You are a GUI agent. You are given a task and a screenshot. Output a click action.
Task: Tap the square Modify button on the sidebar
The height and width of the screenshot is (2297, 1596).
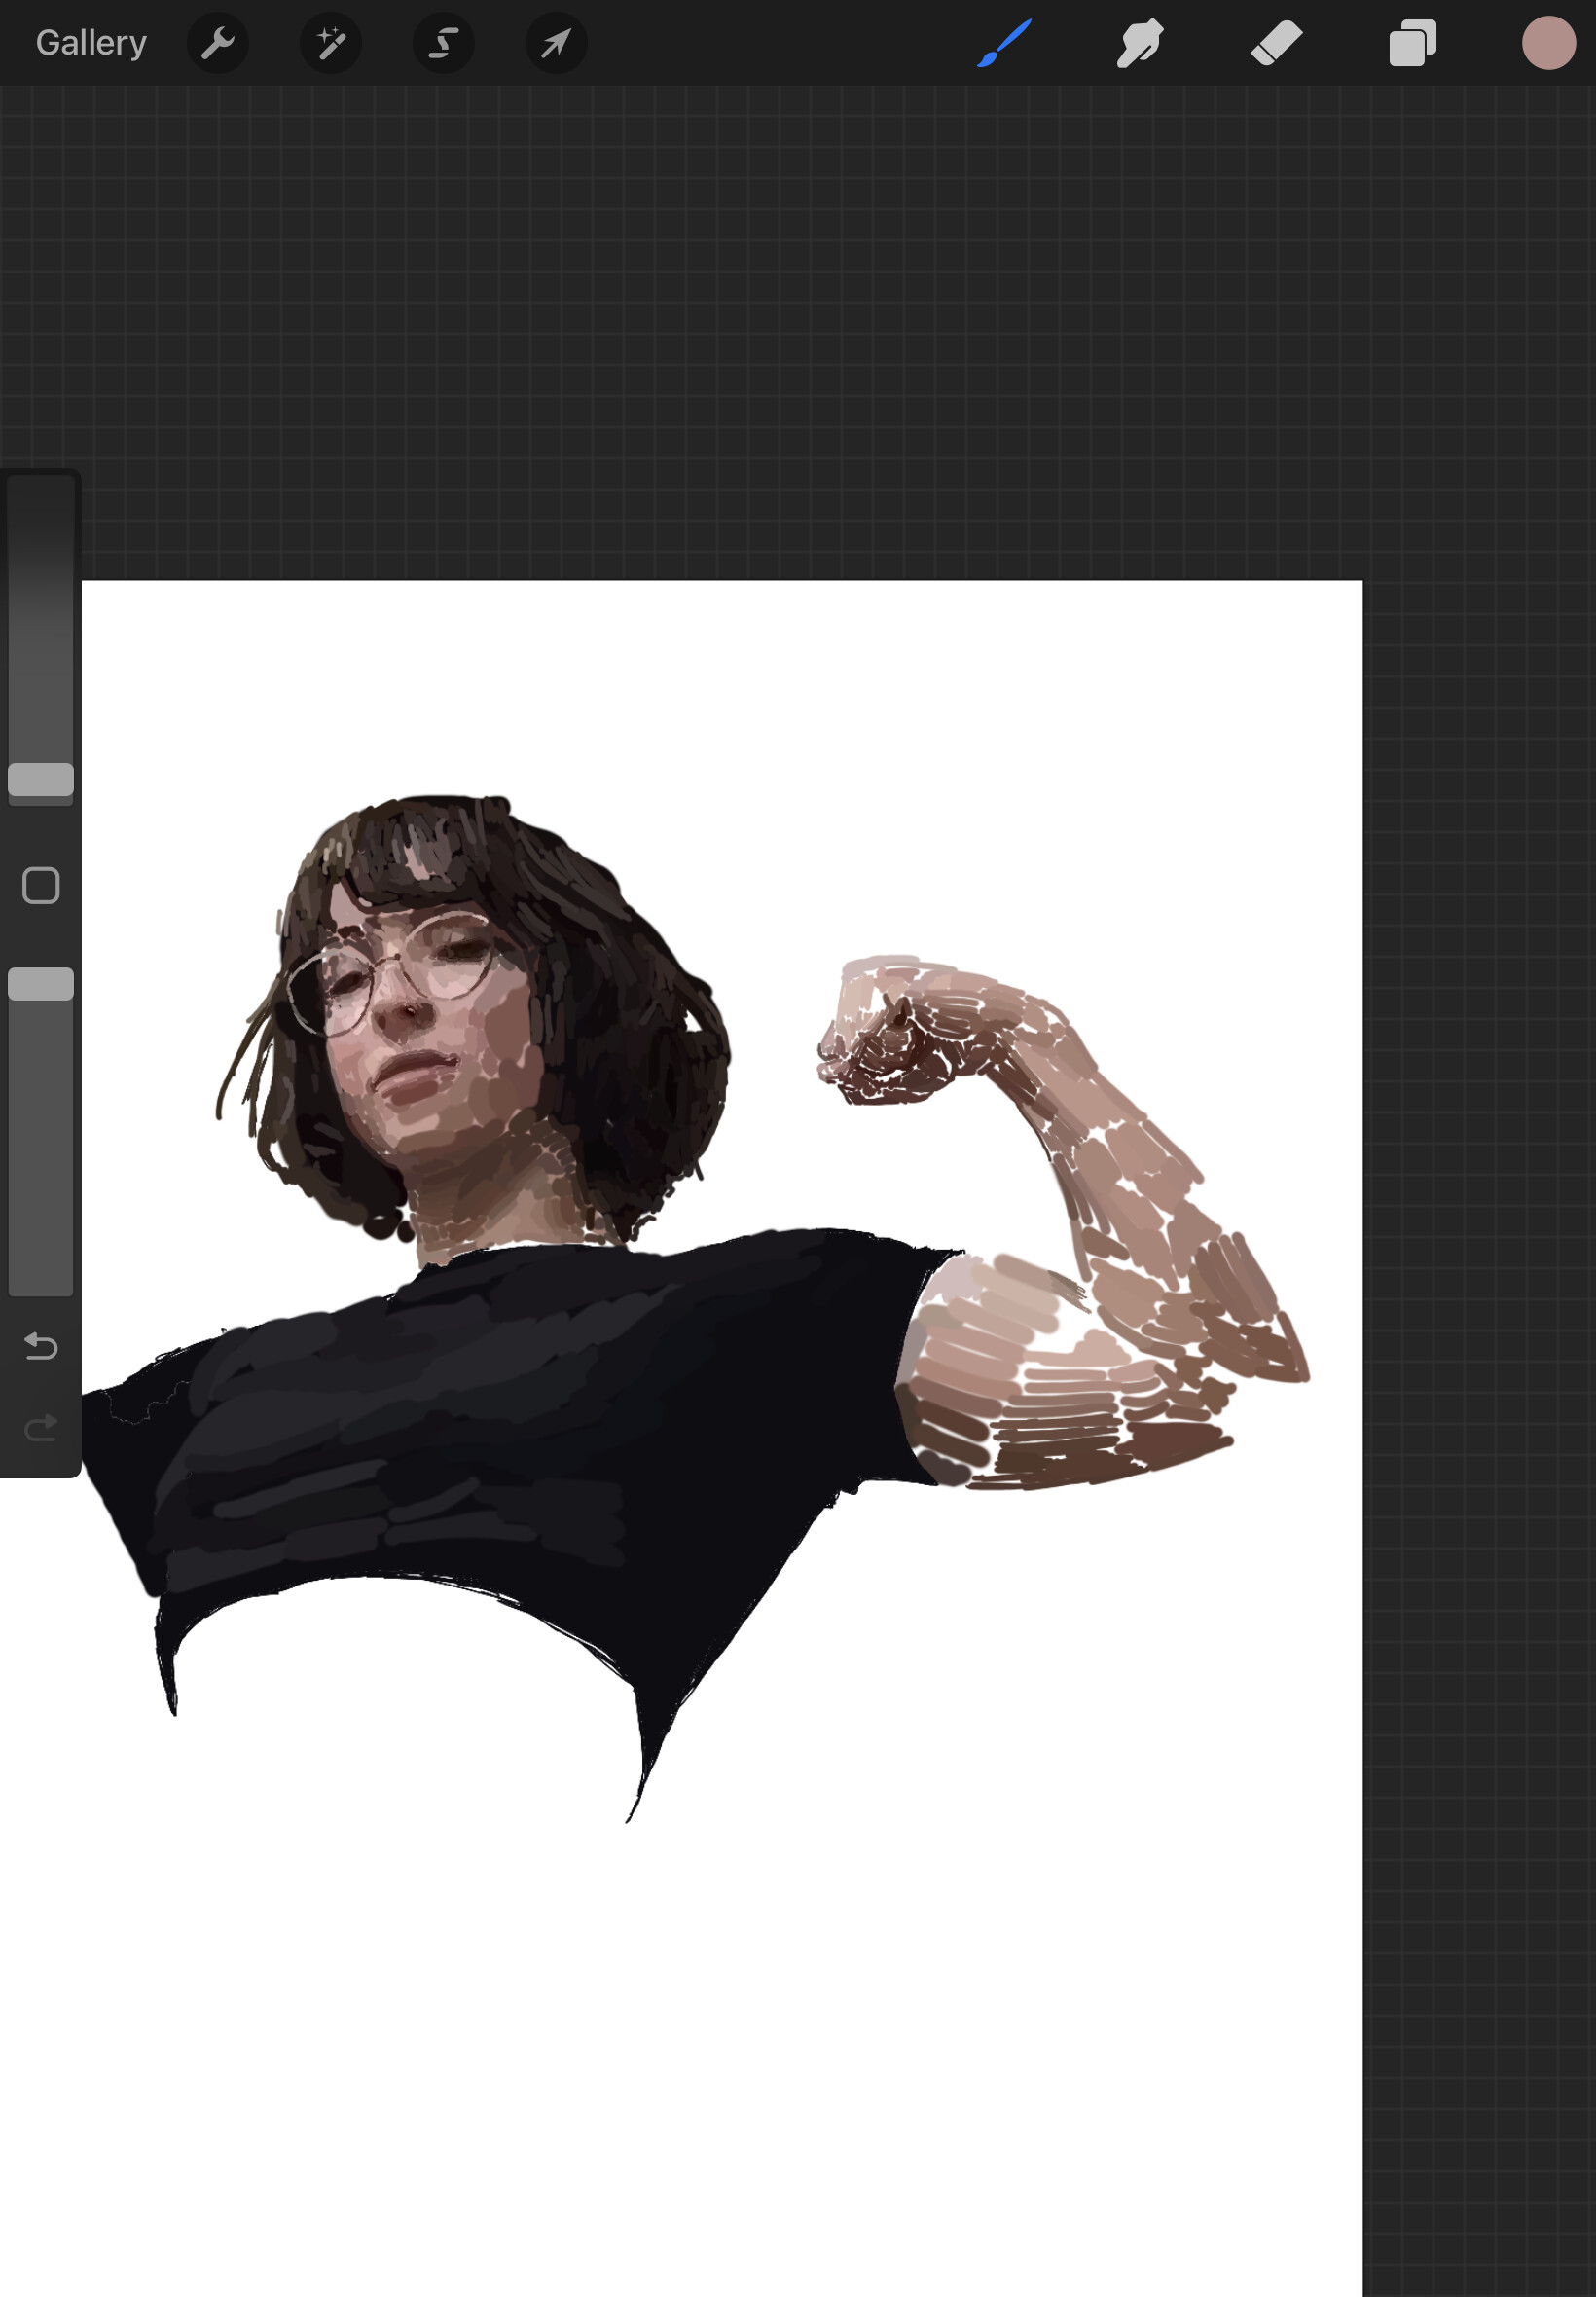point(40,884)
